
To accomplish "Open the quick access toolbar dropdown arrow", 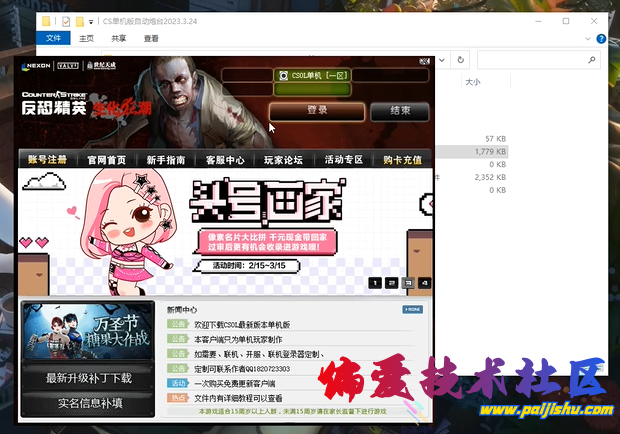I will click(91, 22).
